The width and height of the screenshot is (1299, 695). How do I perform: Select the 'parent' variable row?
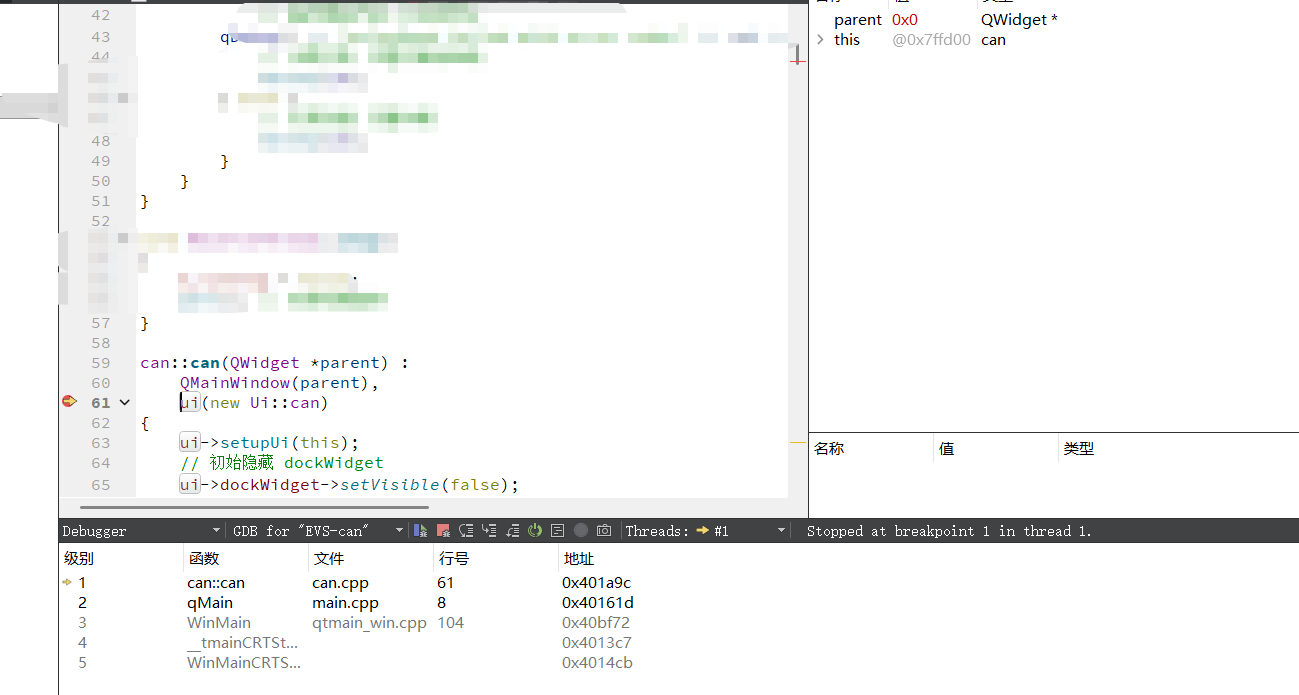click(x=858, y=20)
